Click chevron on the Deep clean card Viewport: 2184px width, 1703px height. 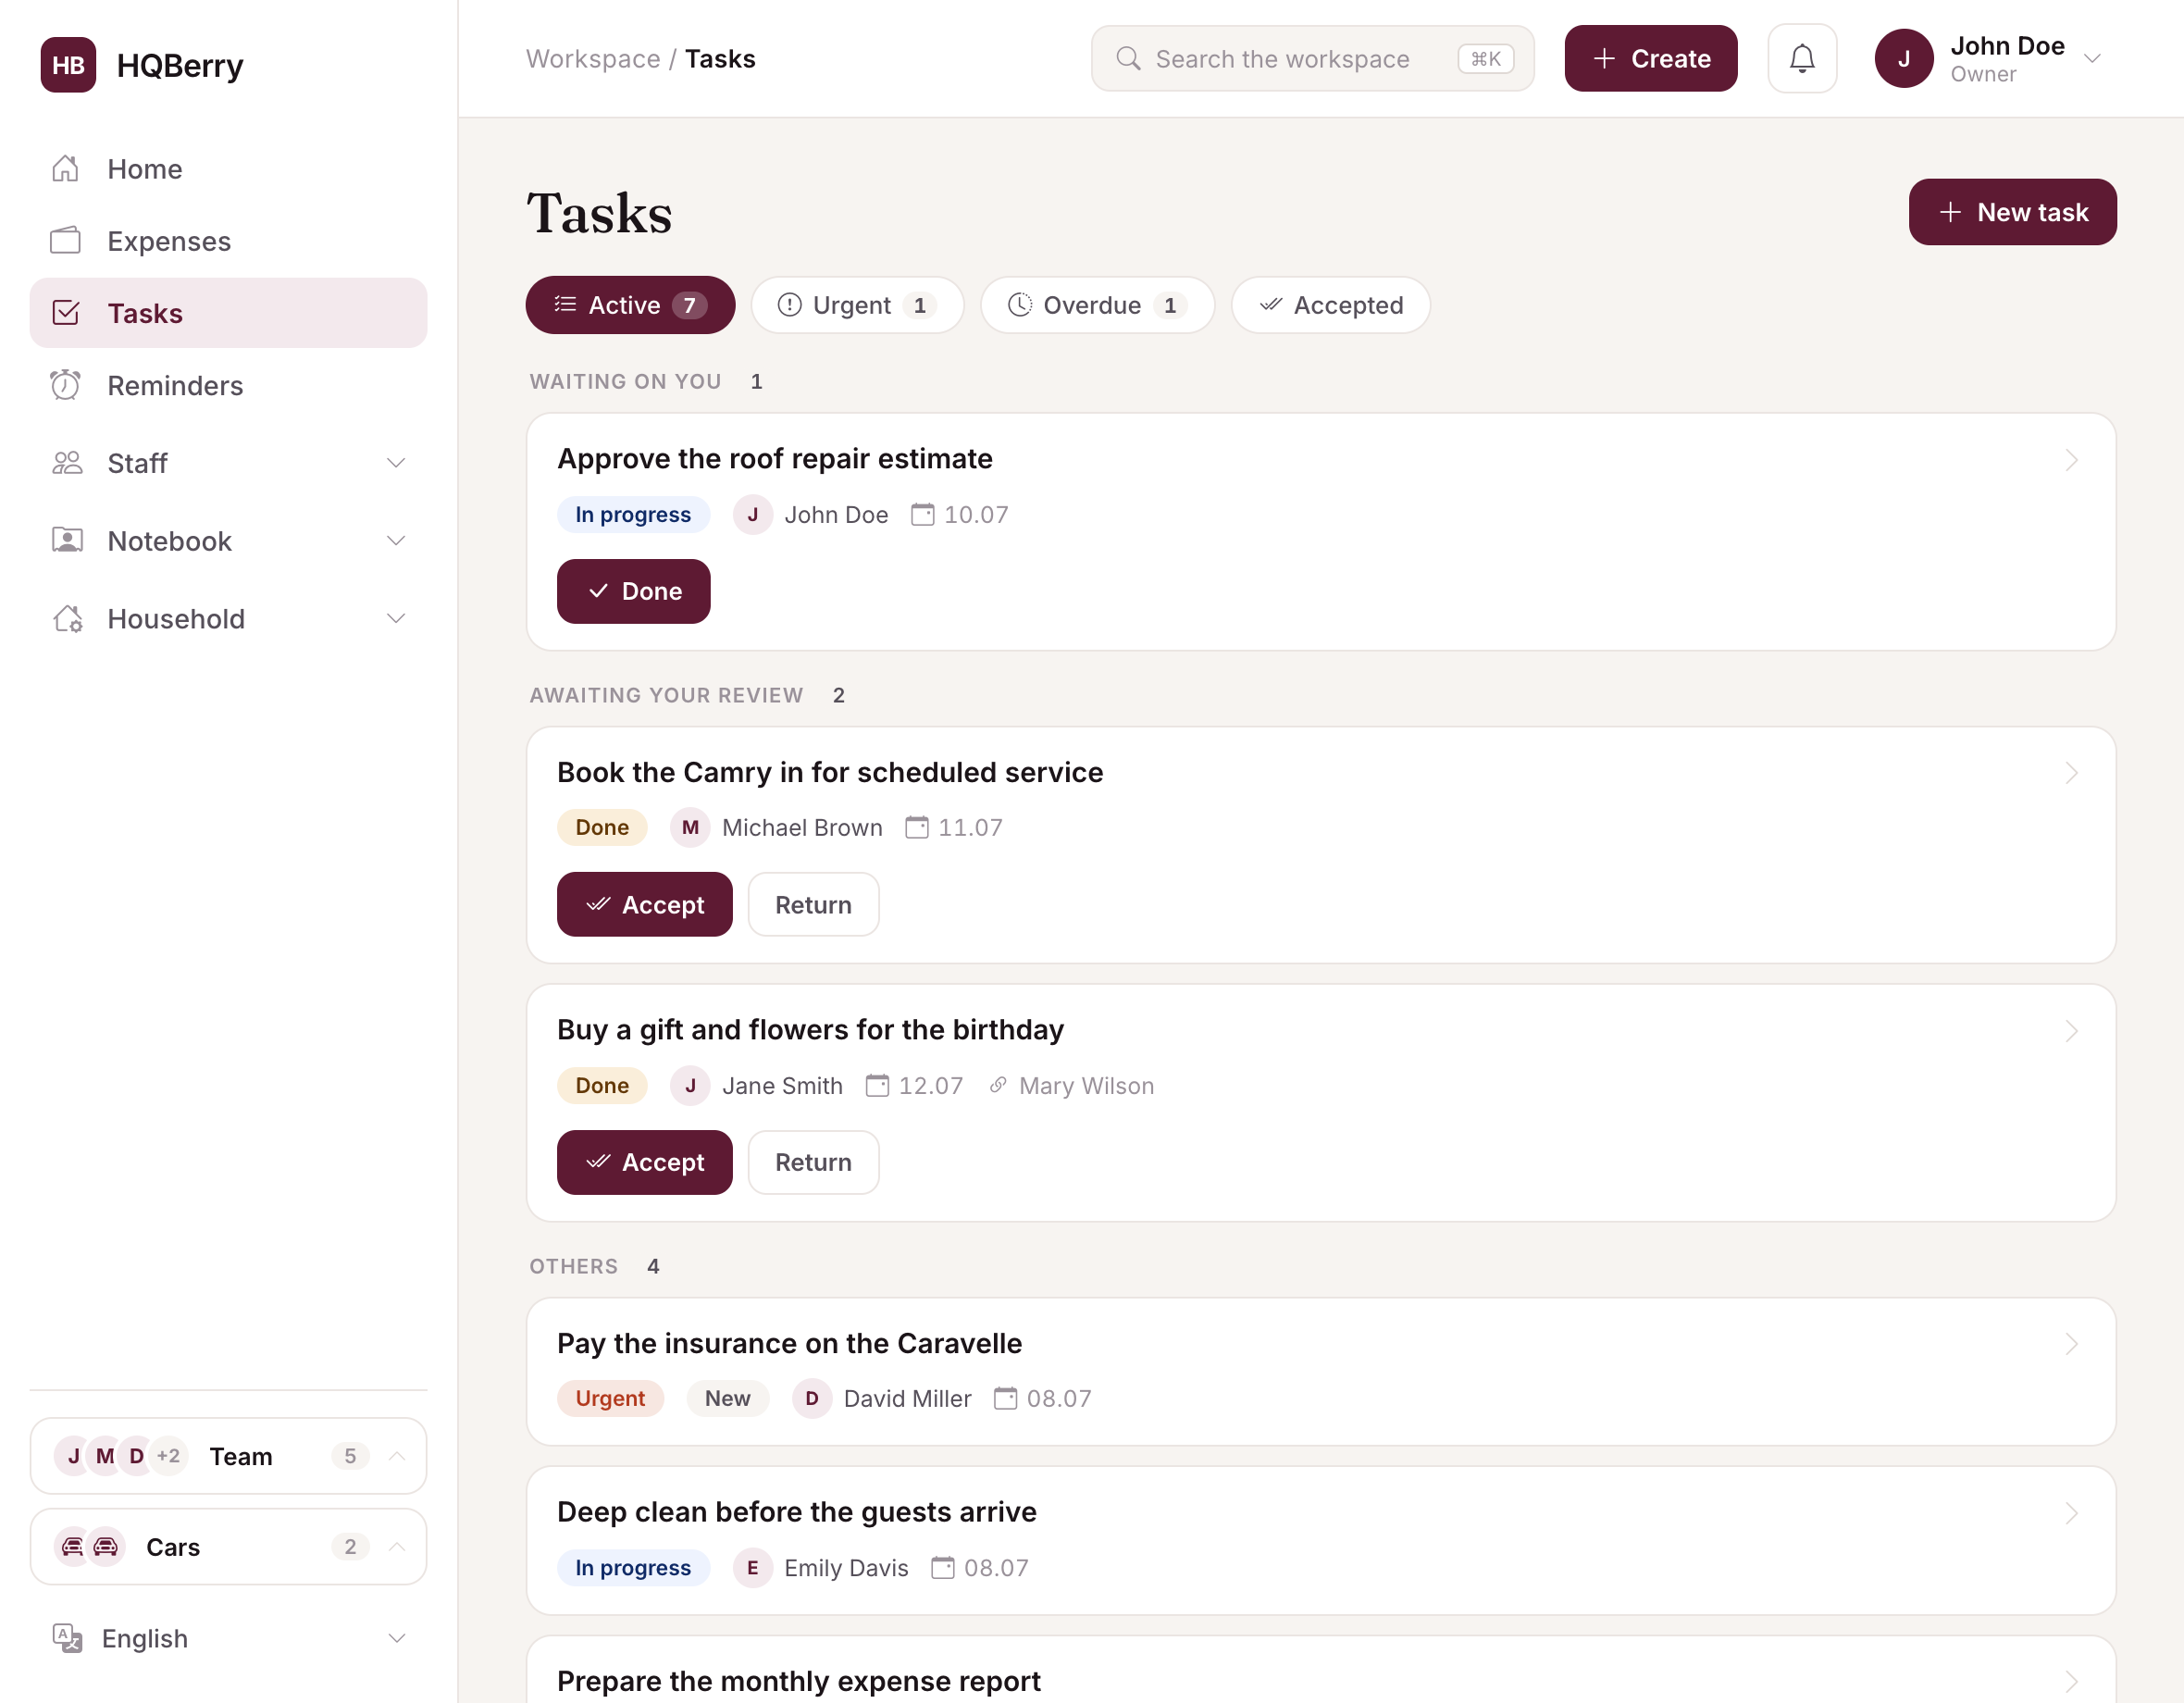pyautogui.click(x=2071, y=1514)
